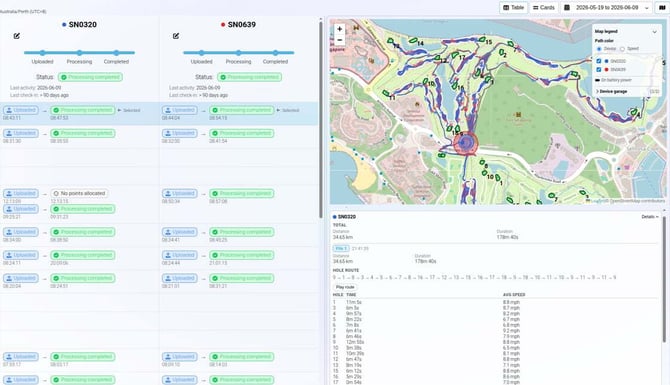
Task: Zoom in on the map
Action: tap(340, 29)
